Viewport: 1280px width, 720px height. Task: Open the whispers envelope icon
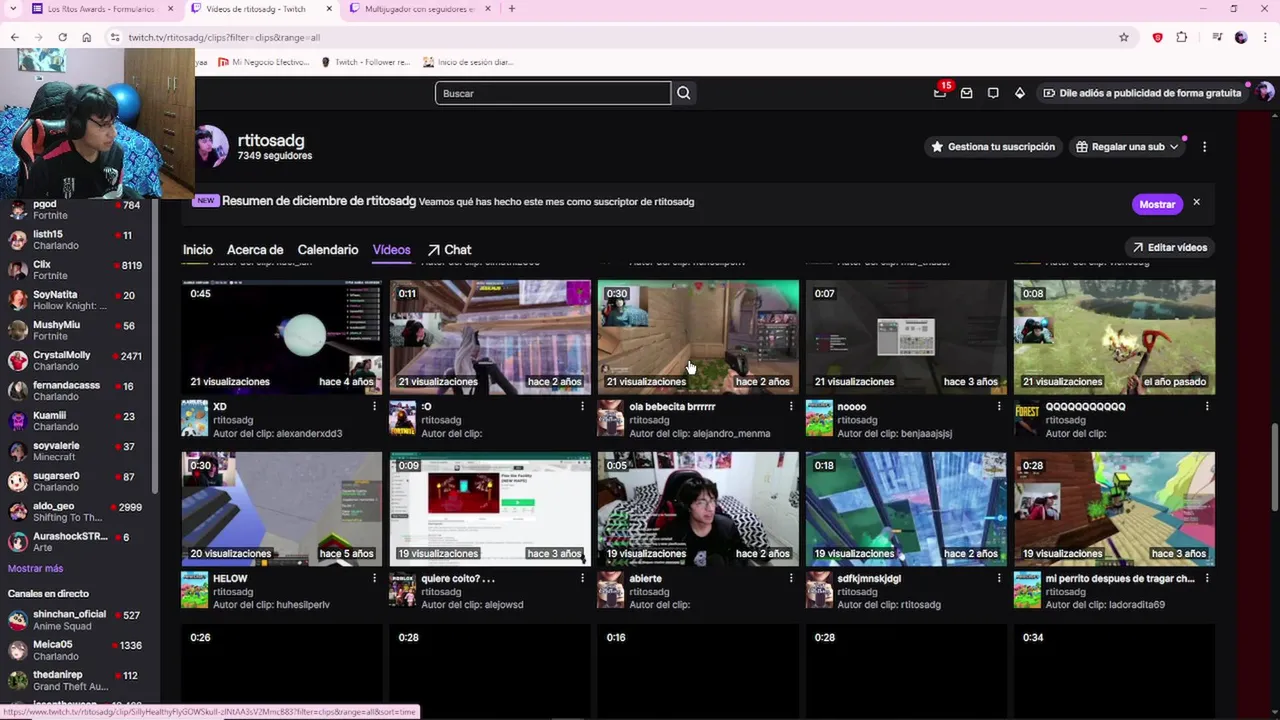[x=966, y=93]
